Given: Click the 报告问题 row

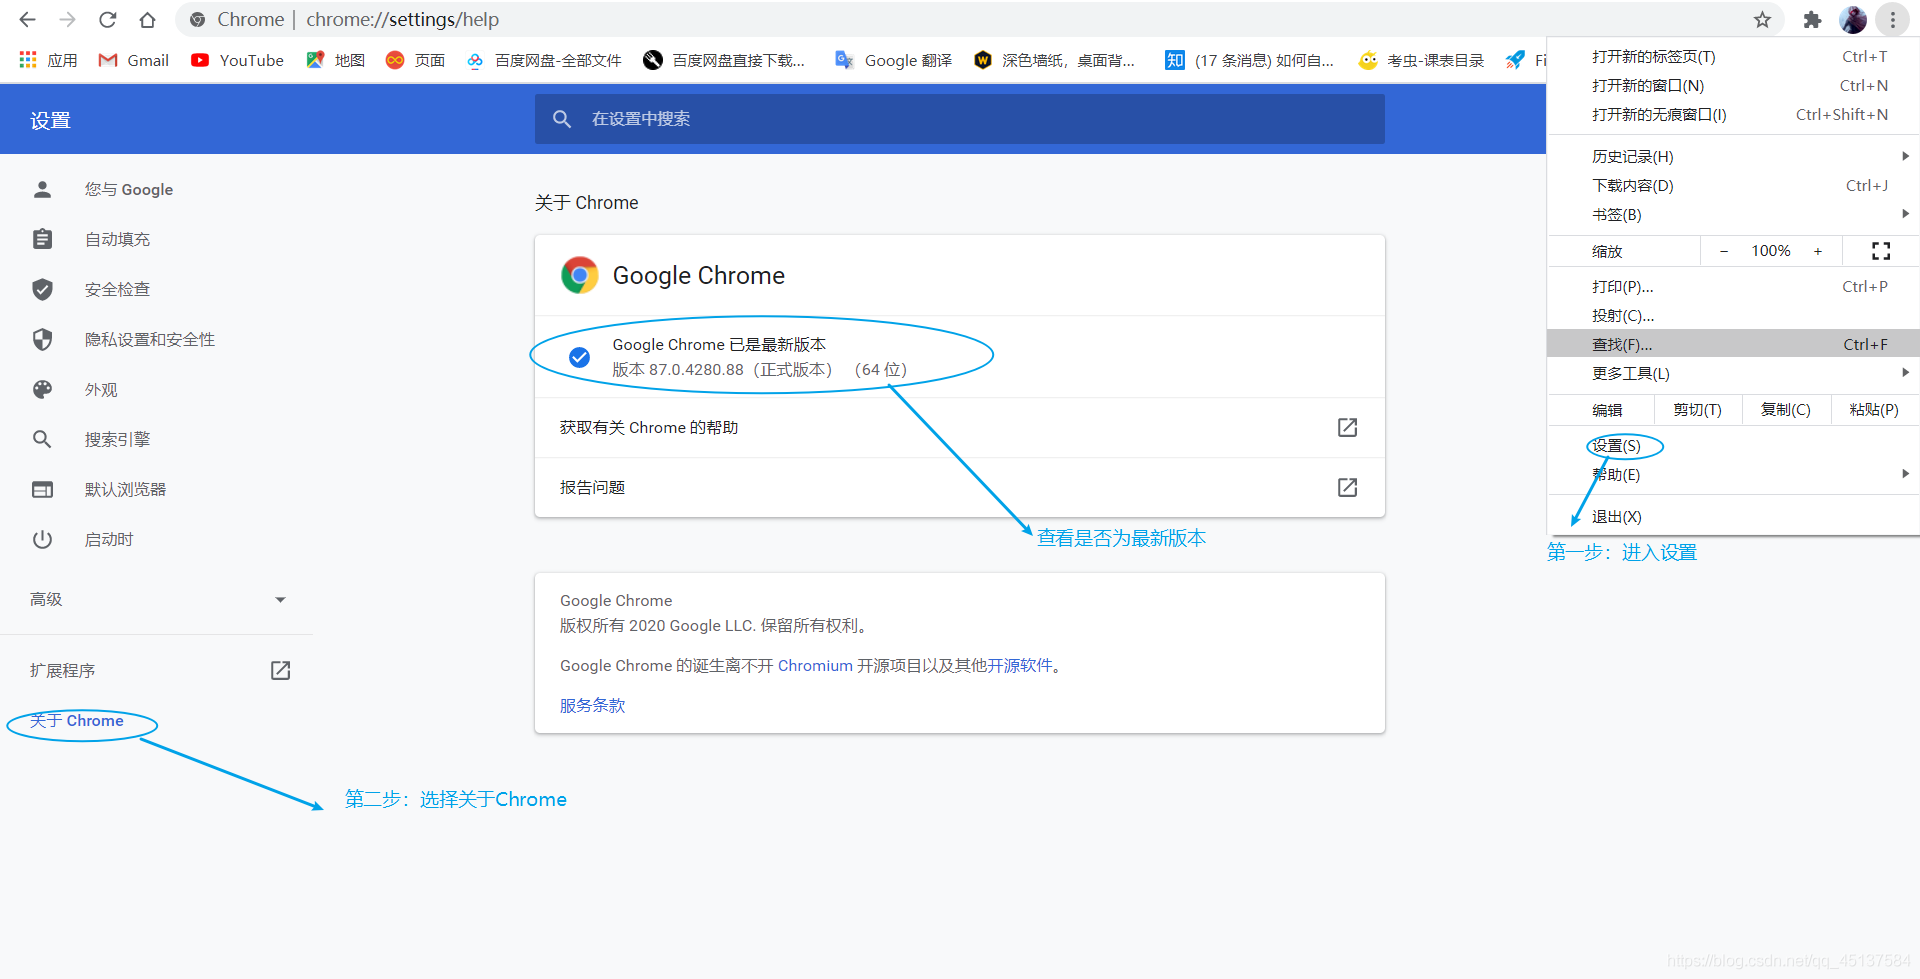Looking at the screenshot, I should point(960,488).
